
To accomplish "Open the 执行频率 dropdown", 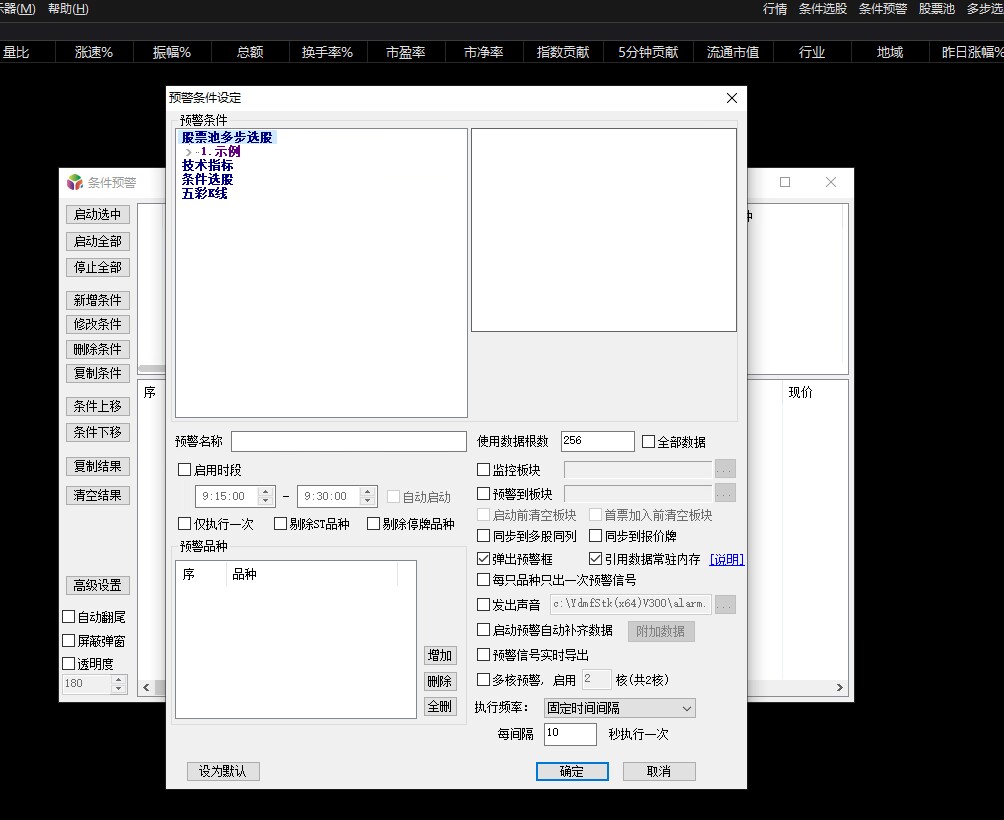I will (619, 708).
